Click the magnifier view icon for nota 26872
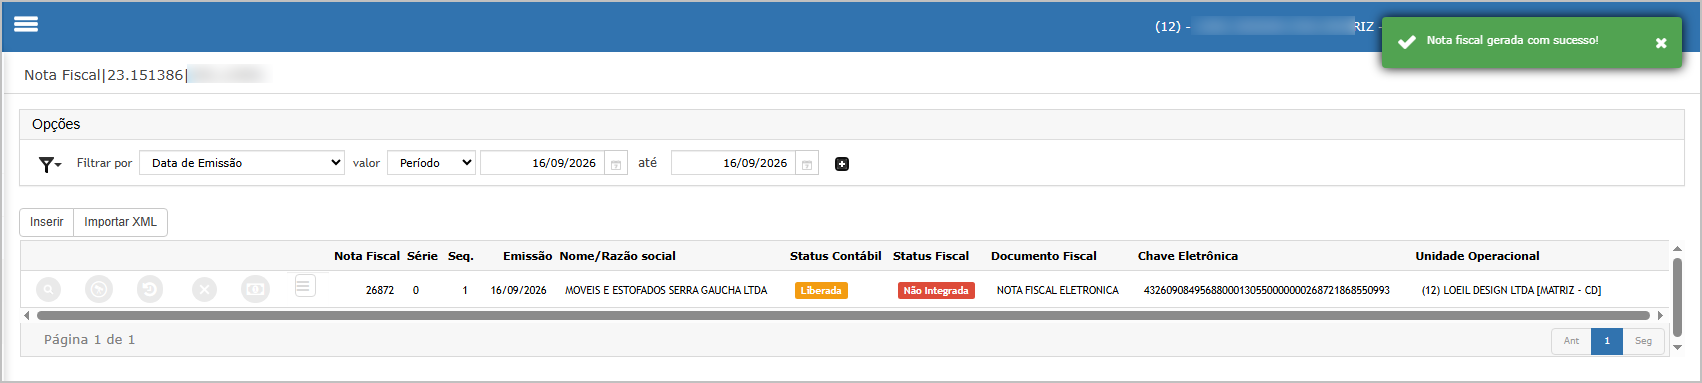Screen dimensions: 1702x383 (48, 290)
